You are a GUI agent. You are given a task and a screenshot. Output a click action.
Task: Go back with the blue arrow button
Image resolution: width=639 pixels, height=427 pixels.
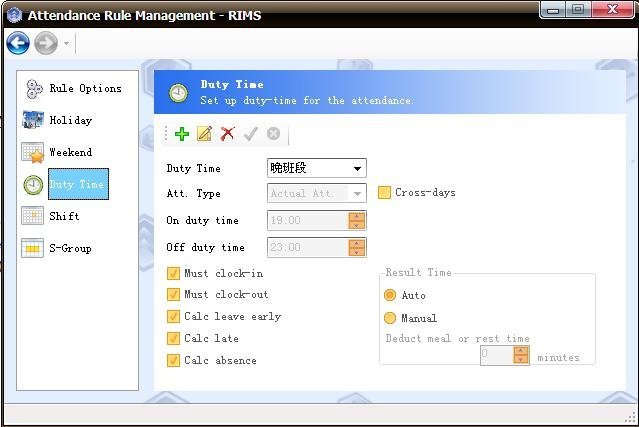point(18,43)
